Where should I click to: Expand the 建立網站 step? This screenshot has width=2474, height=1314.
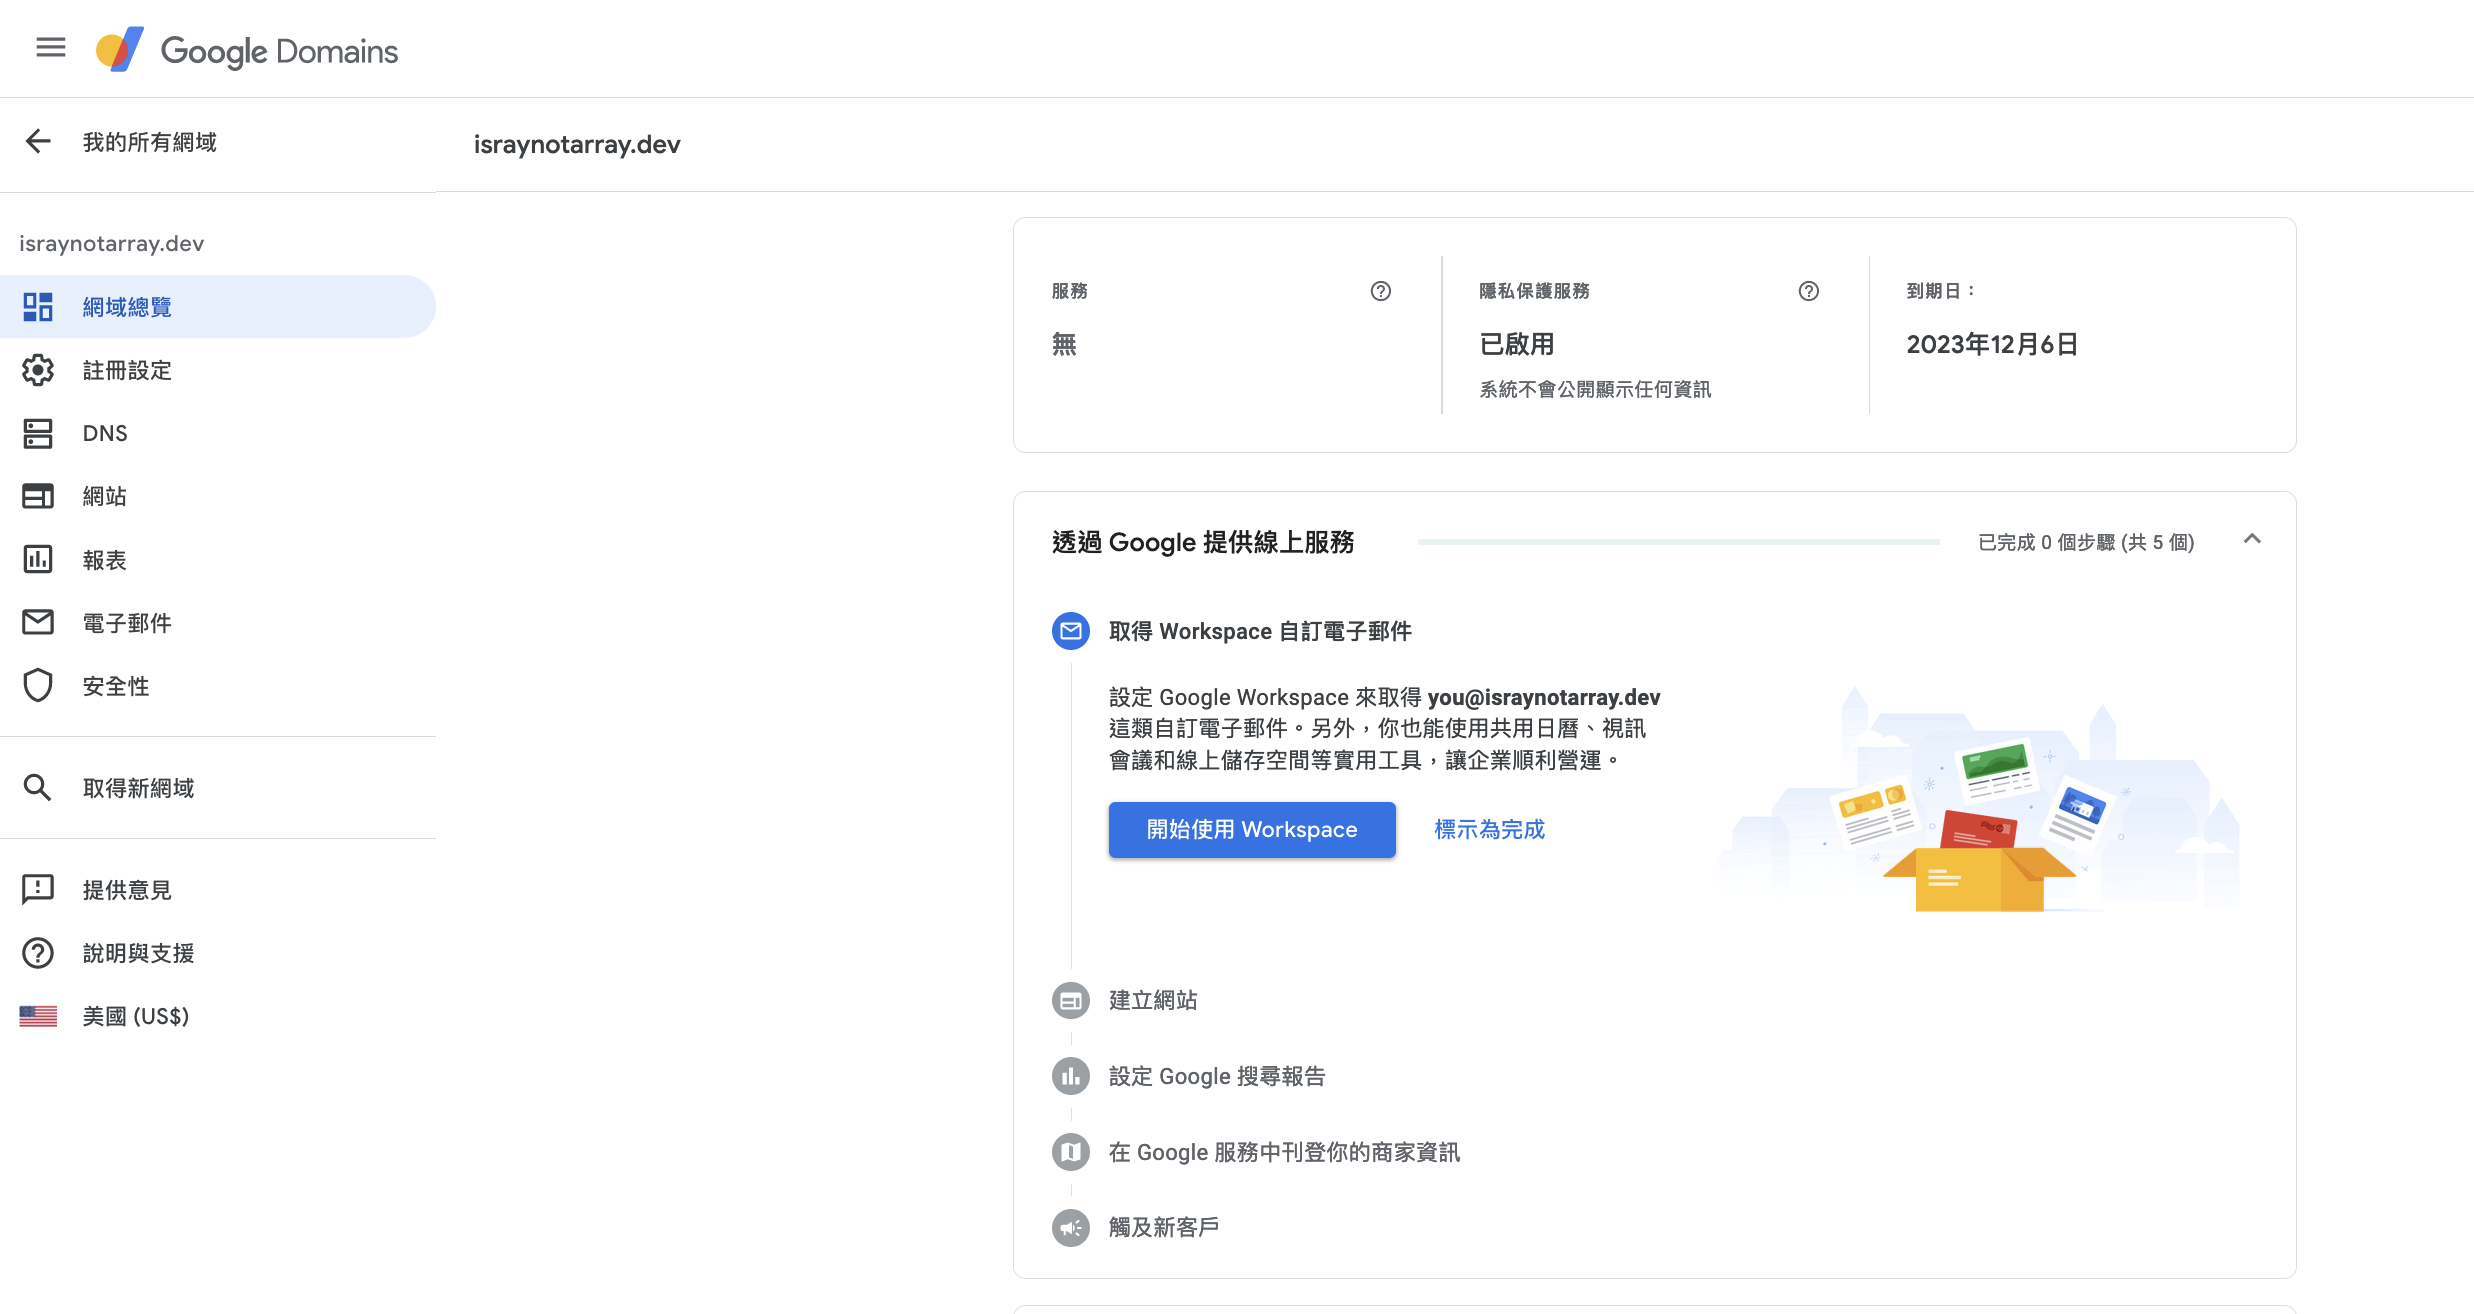[1152, 1000]
